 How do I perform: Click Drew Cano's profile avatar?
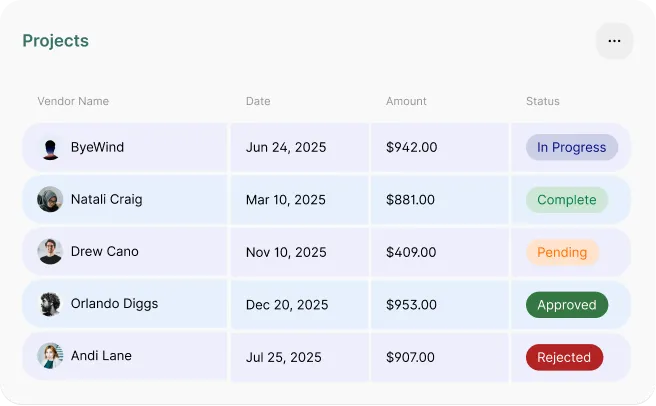50,252
